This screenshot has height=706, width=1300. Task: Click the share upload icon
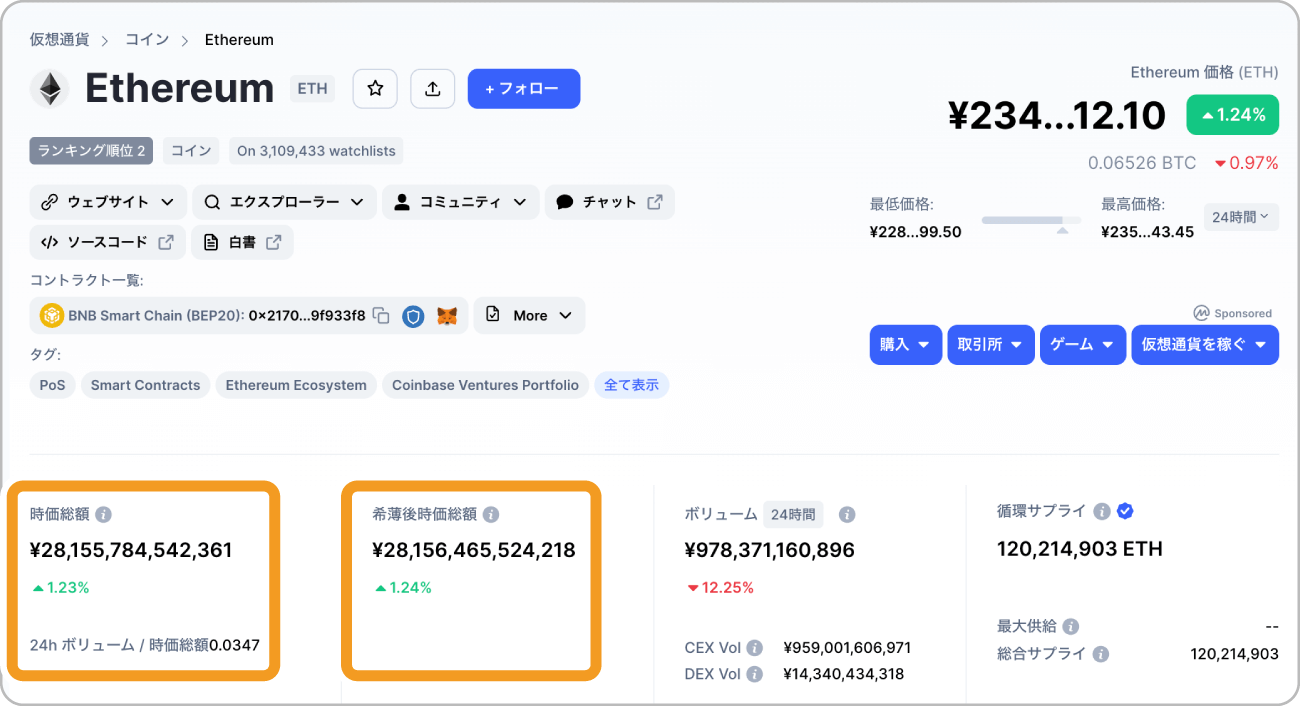click(x=432, y=89)
